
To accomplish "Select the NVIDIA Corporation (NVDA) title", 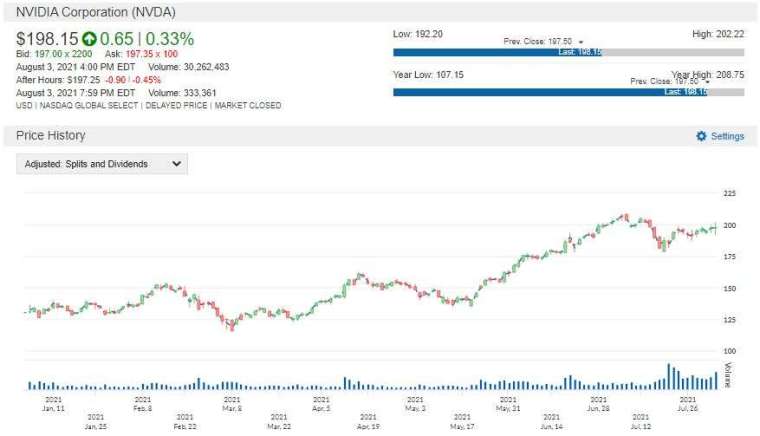I will (x=95, y=12).
